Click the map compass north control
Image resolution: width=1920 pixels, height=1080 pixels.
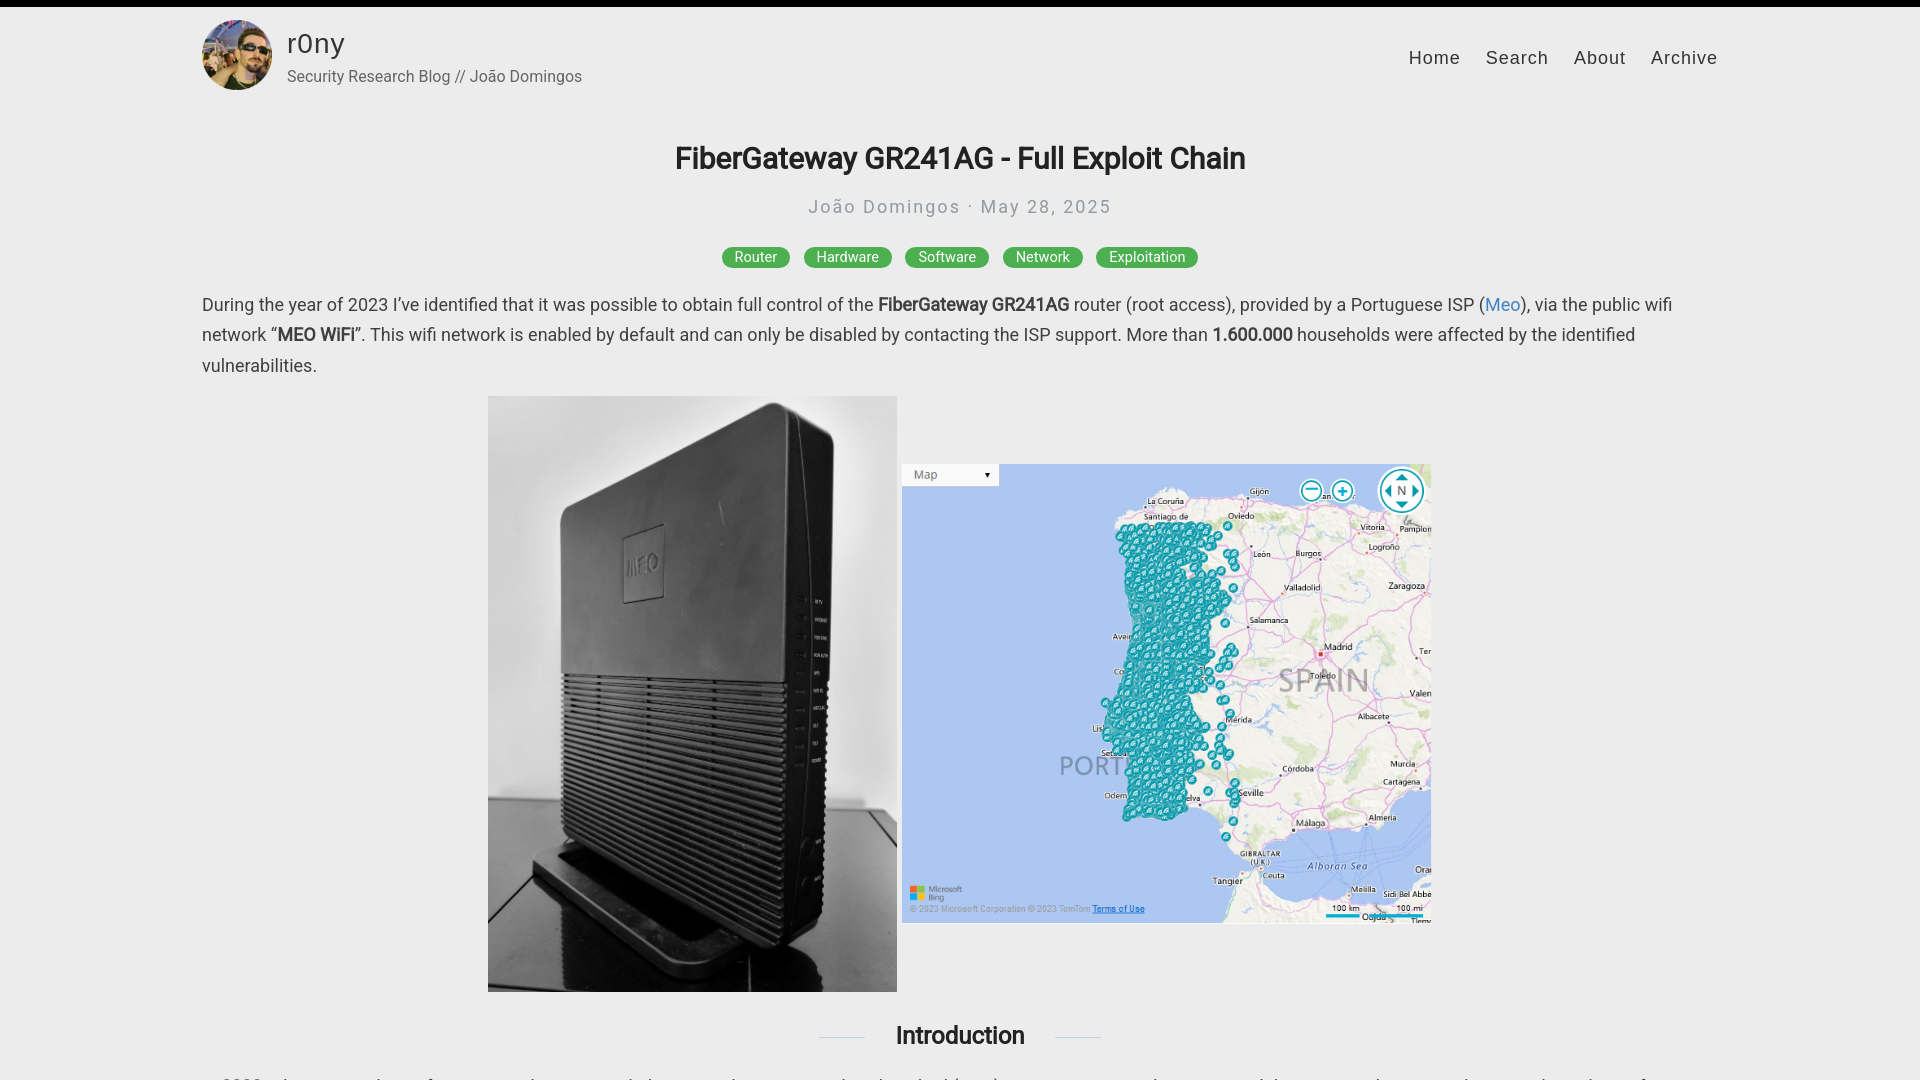(1401, 491)
